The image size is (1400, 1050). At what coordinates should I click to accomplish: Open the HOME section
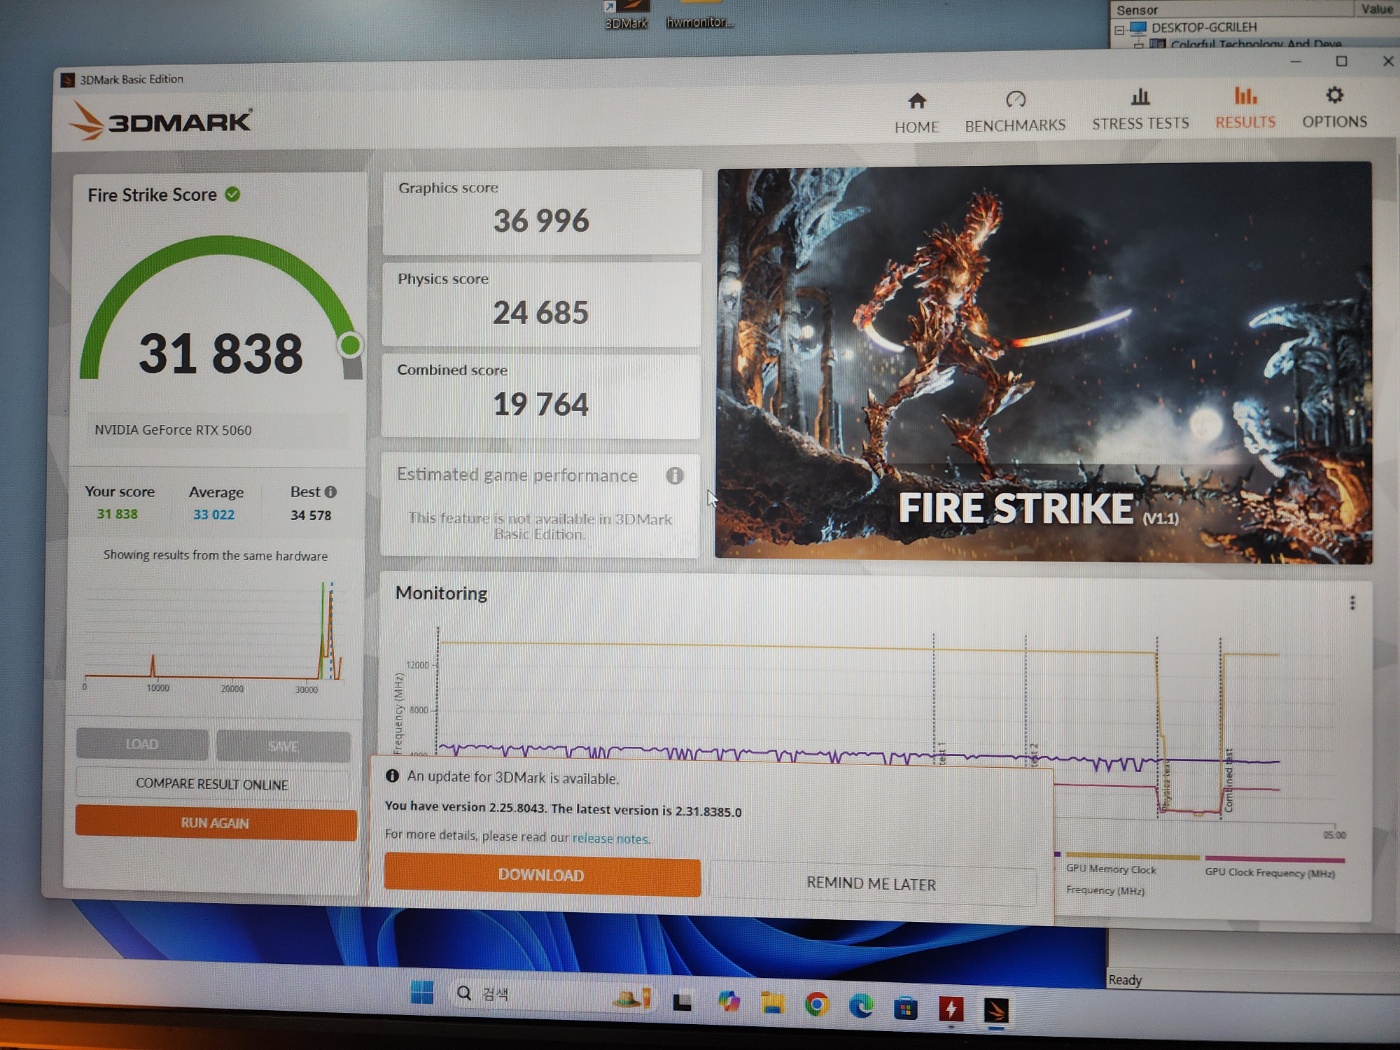[916, 113]
